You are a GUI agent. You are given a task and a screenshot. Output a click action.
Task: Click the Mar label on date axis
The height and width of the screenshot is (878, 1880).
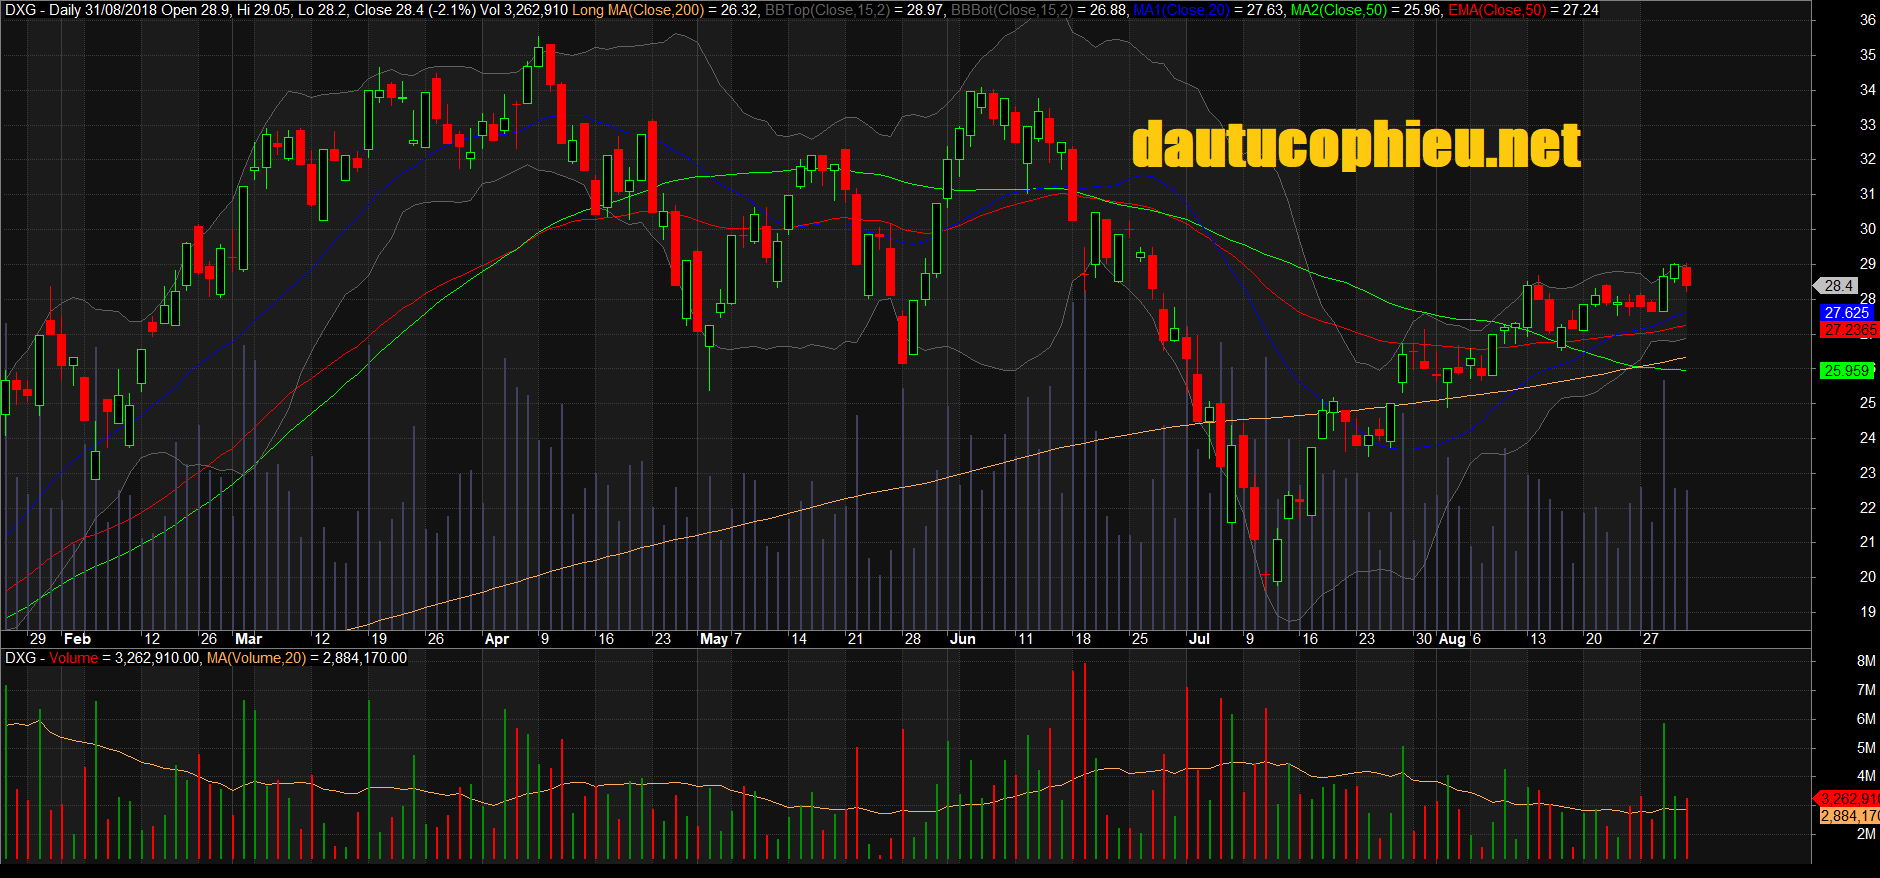click(x=248, y=639)
